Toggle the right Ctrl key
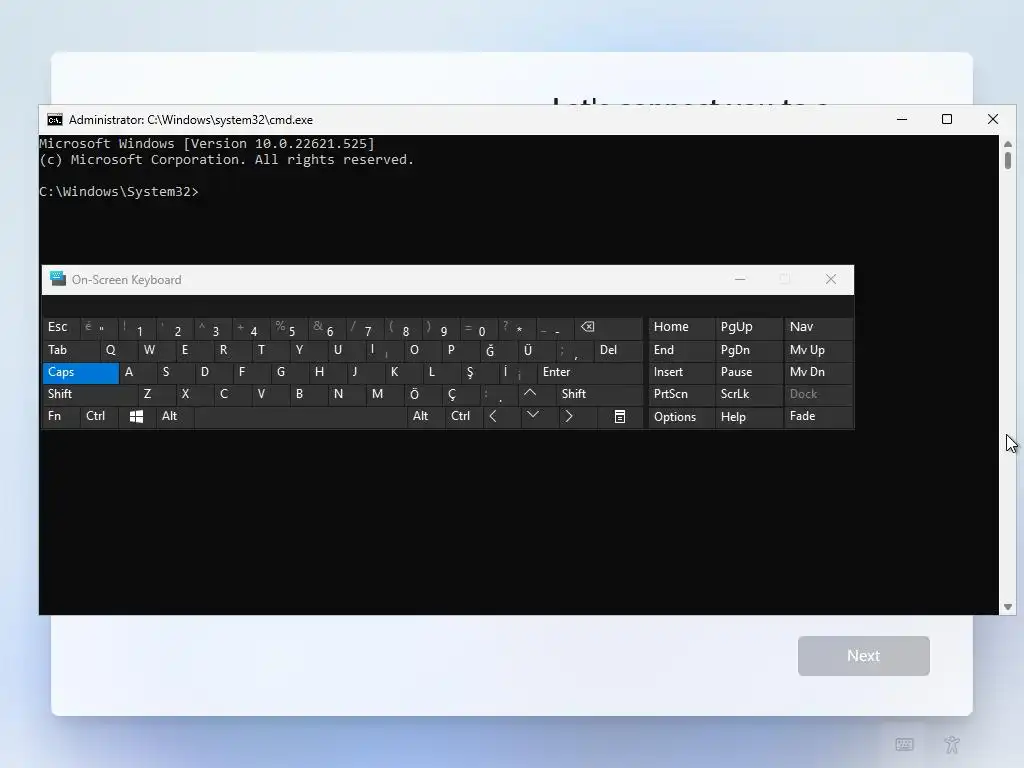The image size is (1024, 768). (x=464, y=417)
